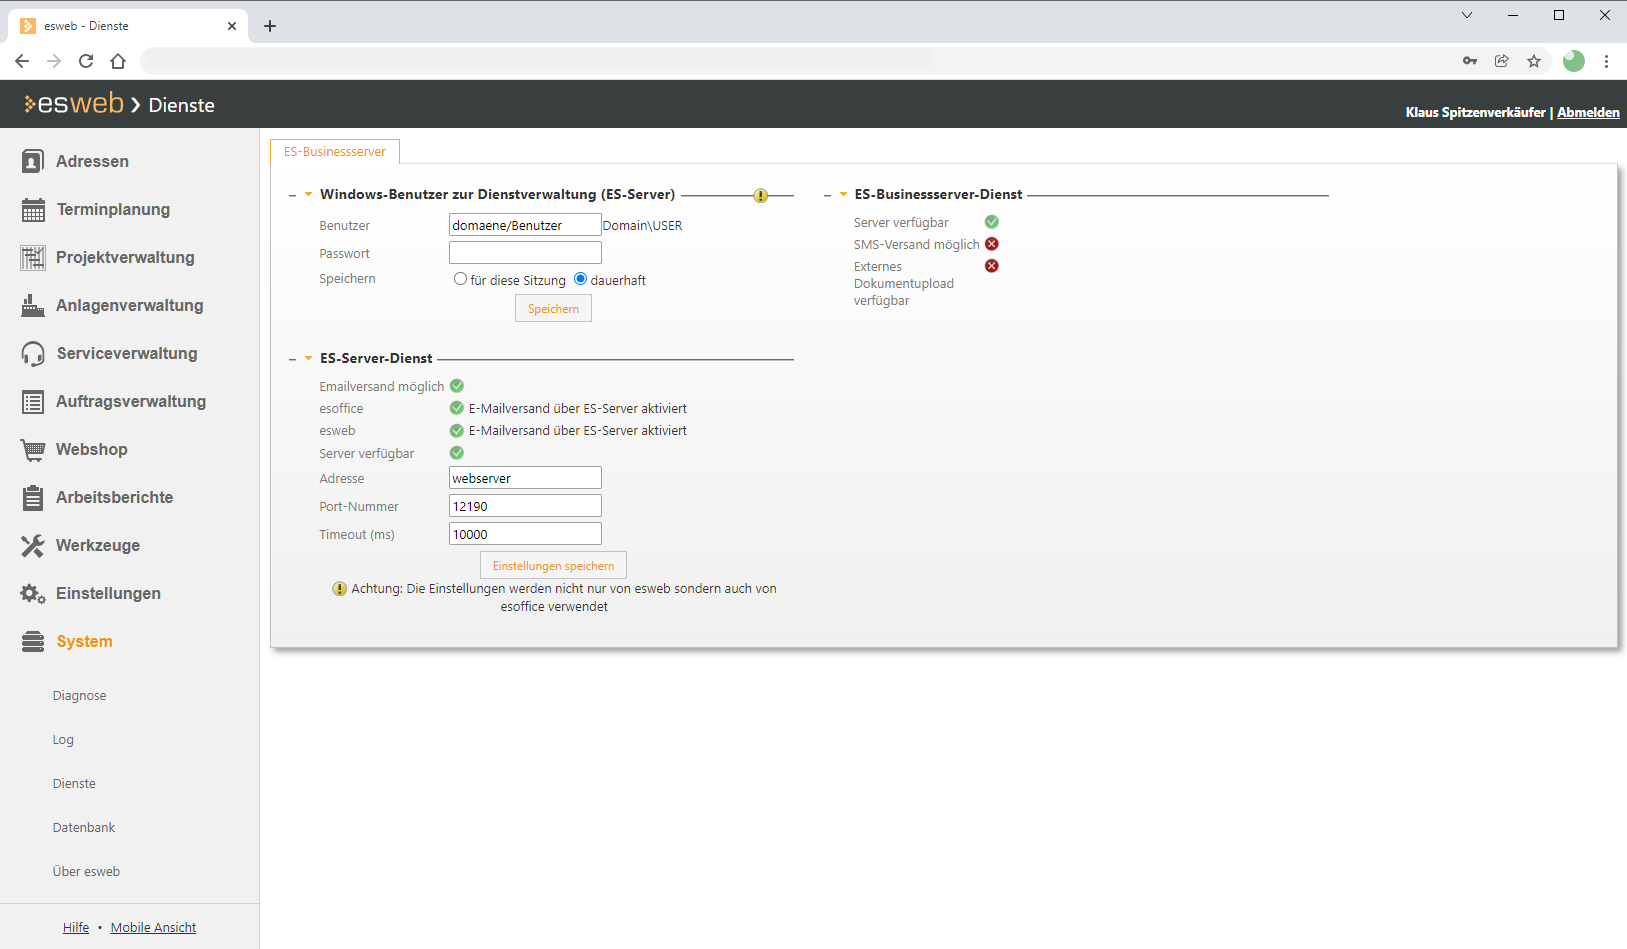Click green check in esweb row
Viewport: 1627px width, 949px height.
[x=457, y=430]
